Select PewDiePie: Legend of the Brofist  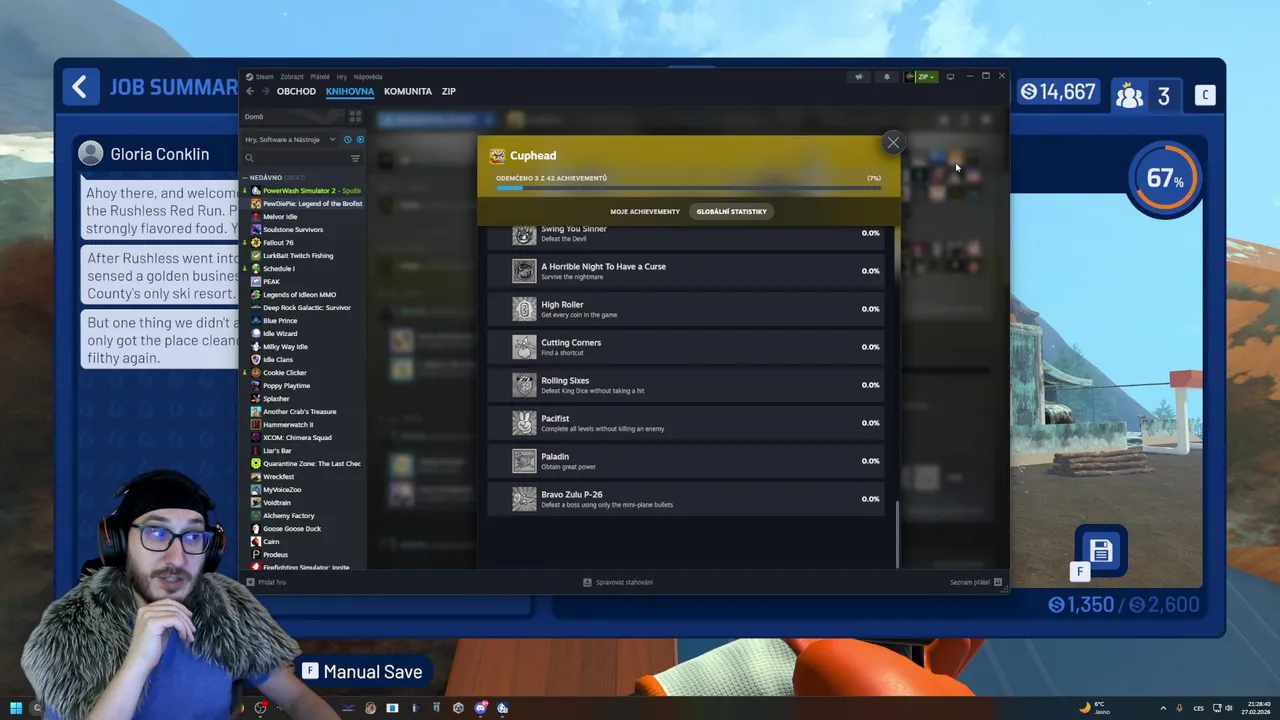pos(307,204)
